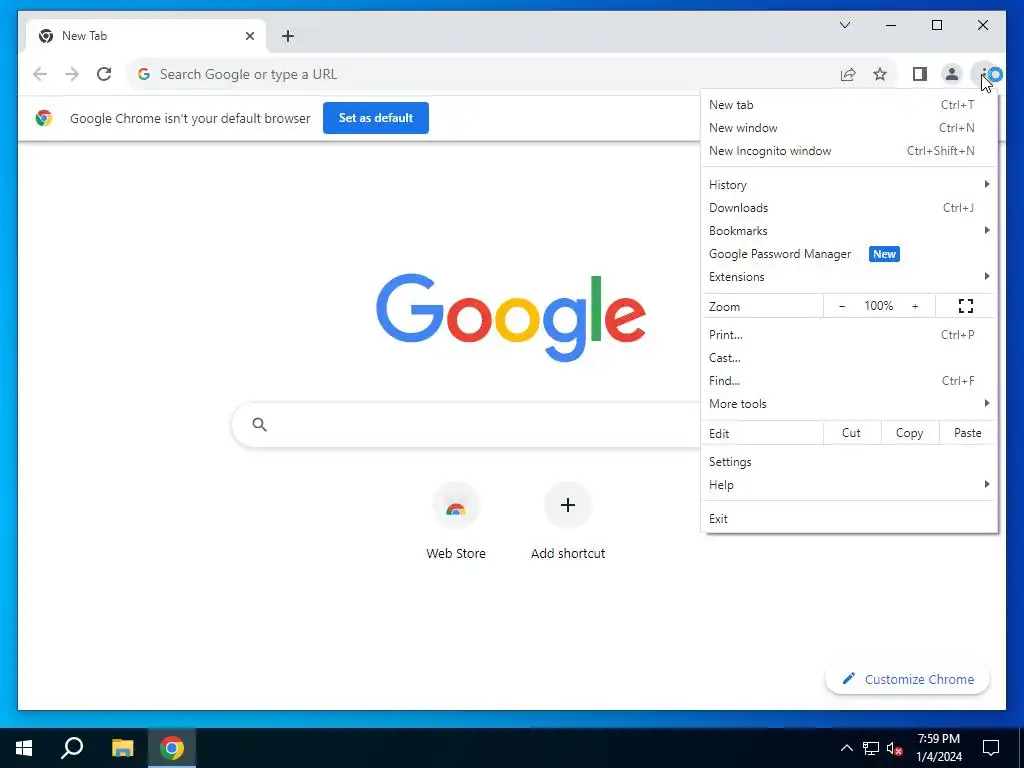
Task: Click the browser back arrow
Action: coord(40,74)
